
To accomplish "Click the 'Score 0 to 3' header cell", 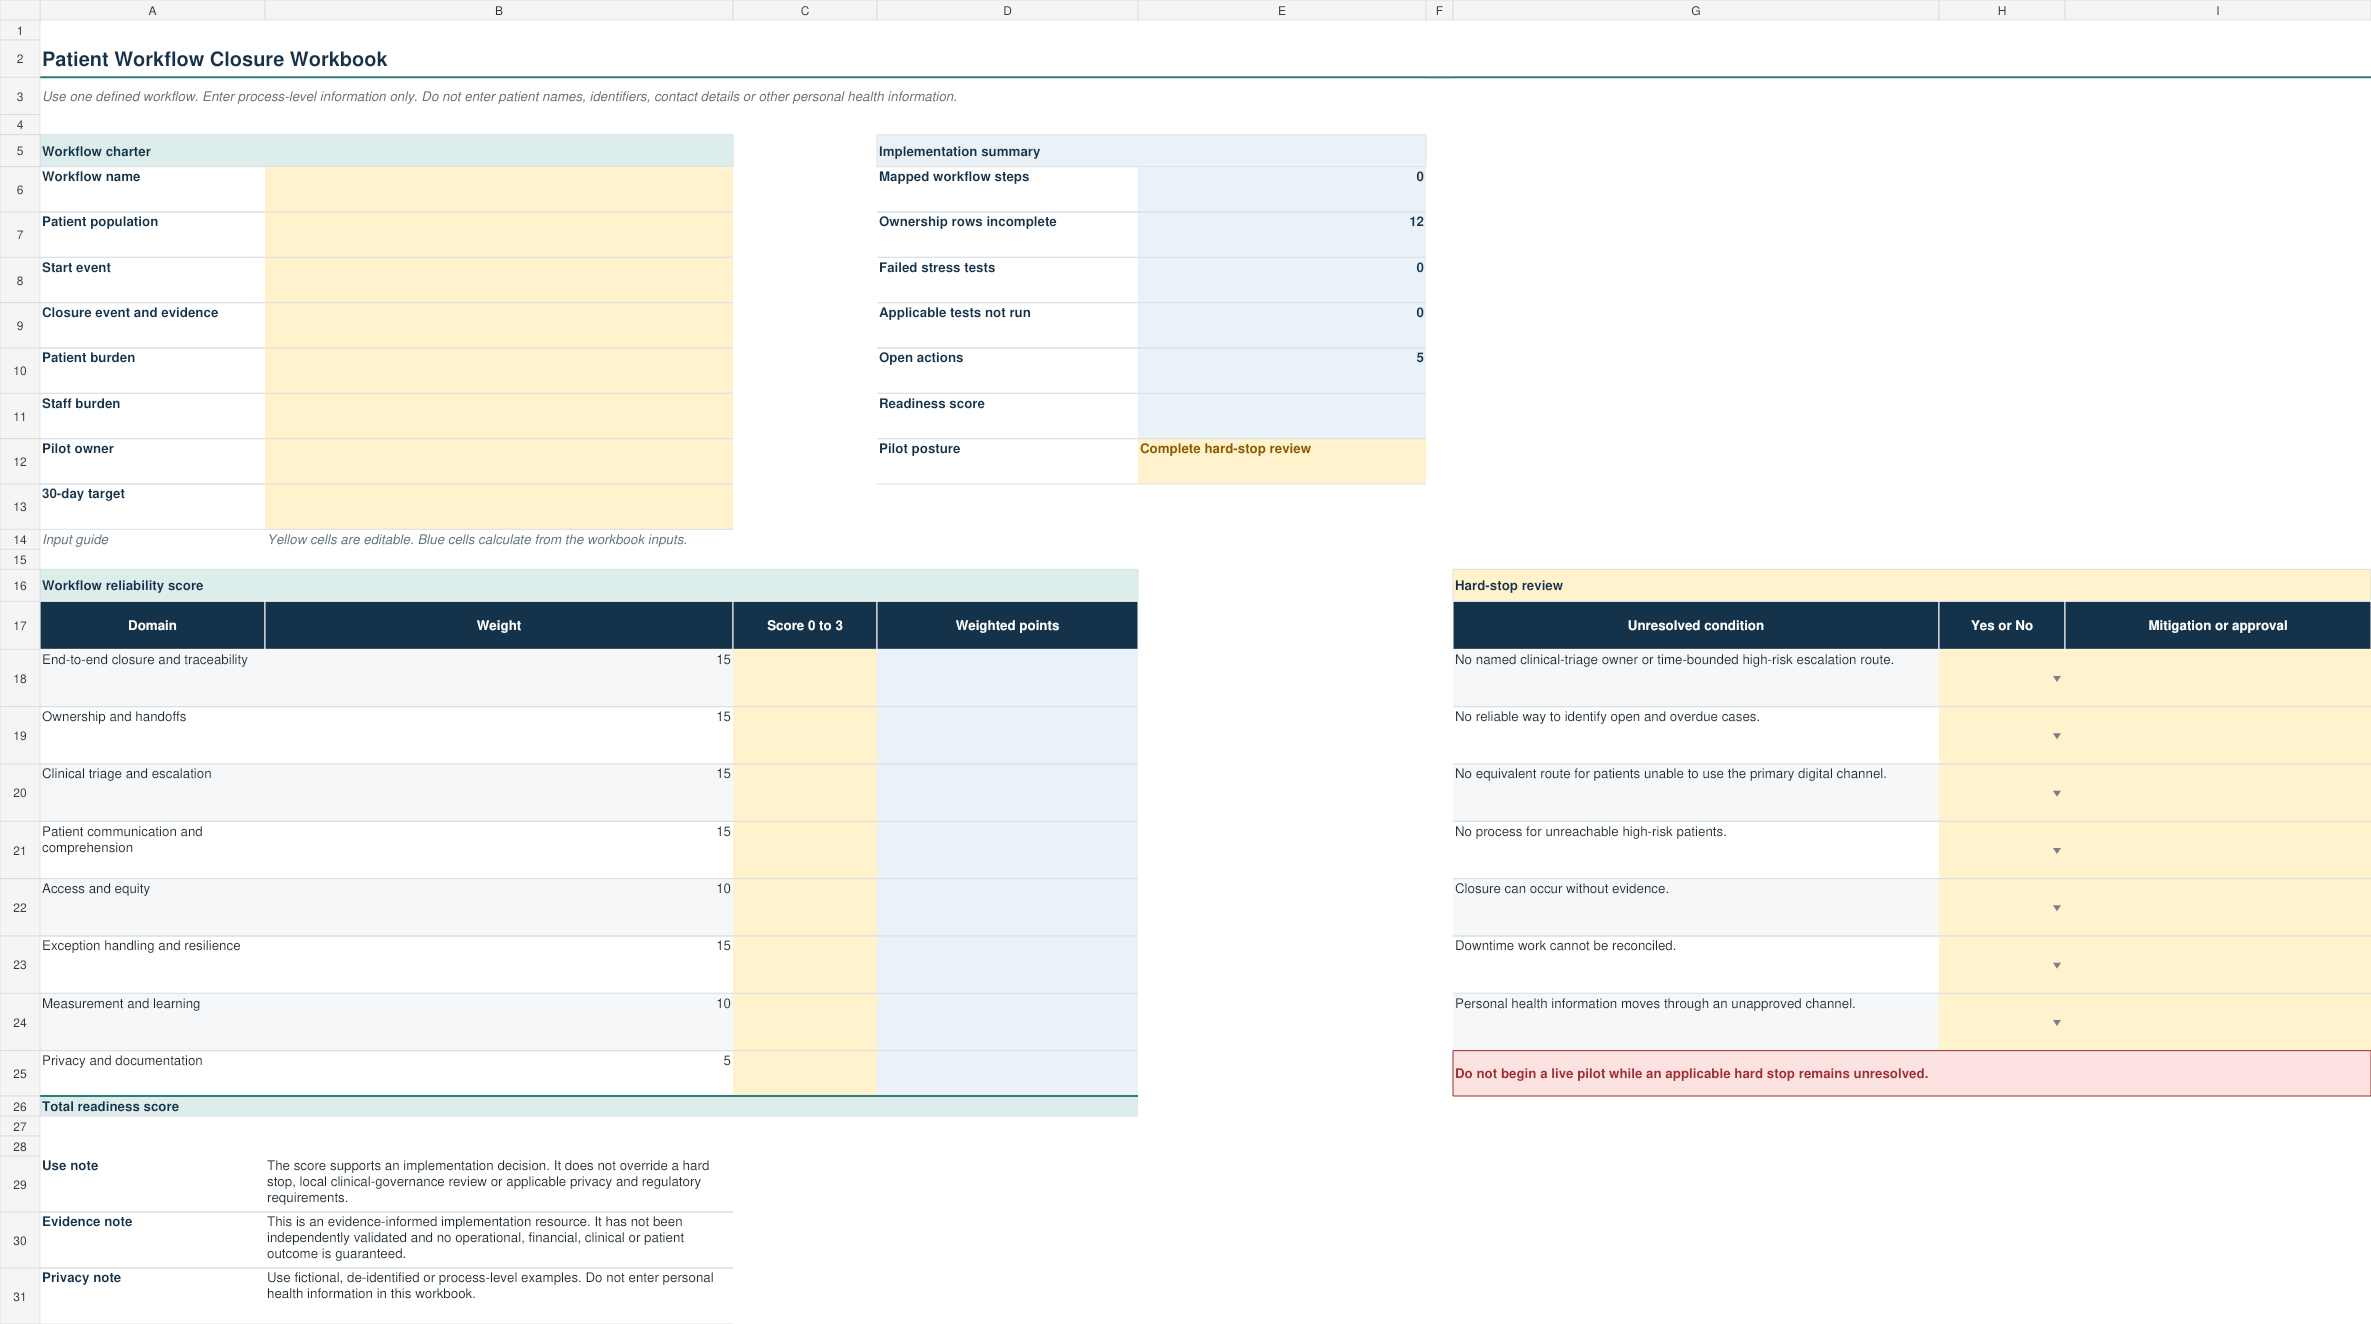I will tap(805, 626).
